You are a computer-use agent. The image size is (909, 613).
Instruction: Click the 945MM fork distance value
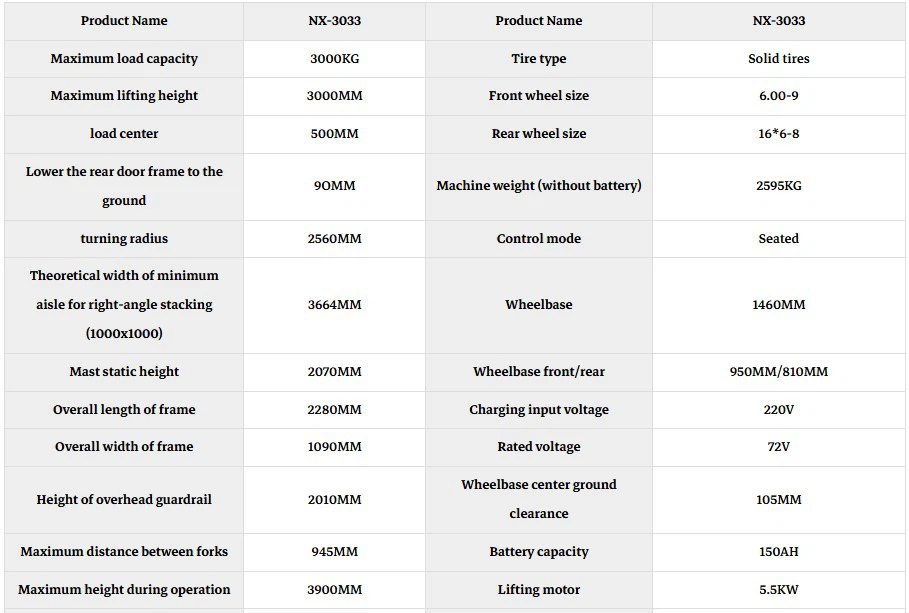coord(334,552)
